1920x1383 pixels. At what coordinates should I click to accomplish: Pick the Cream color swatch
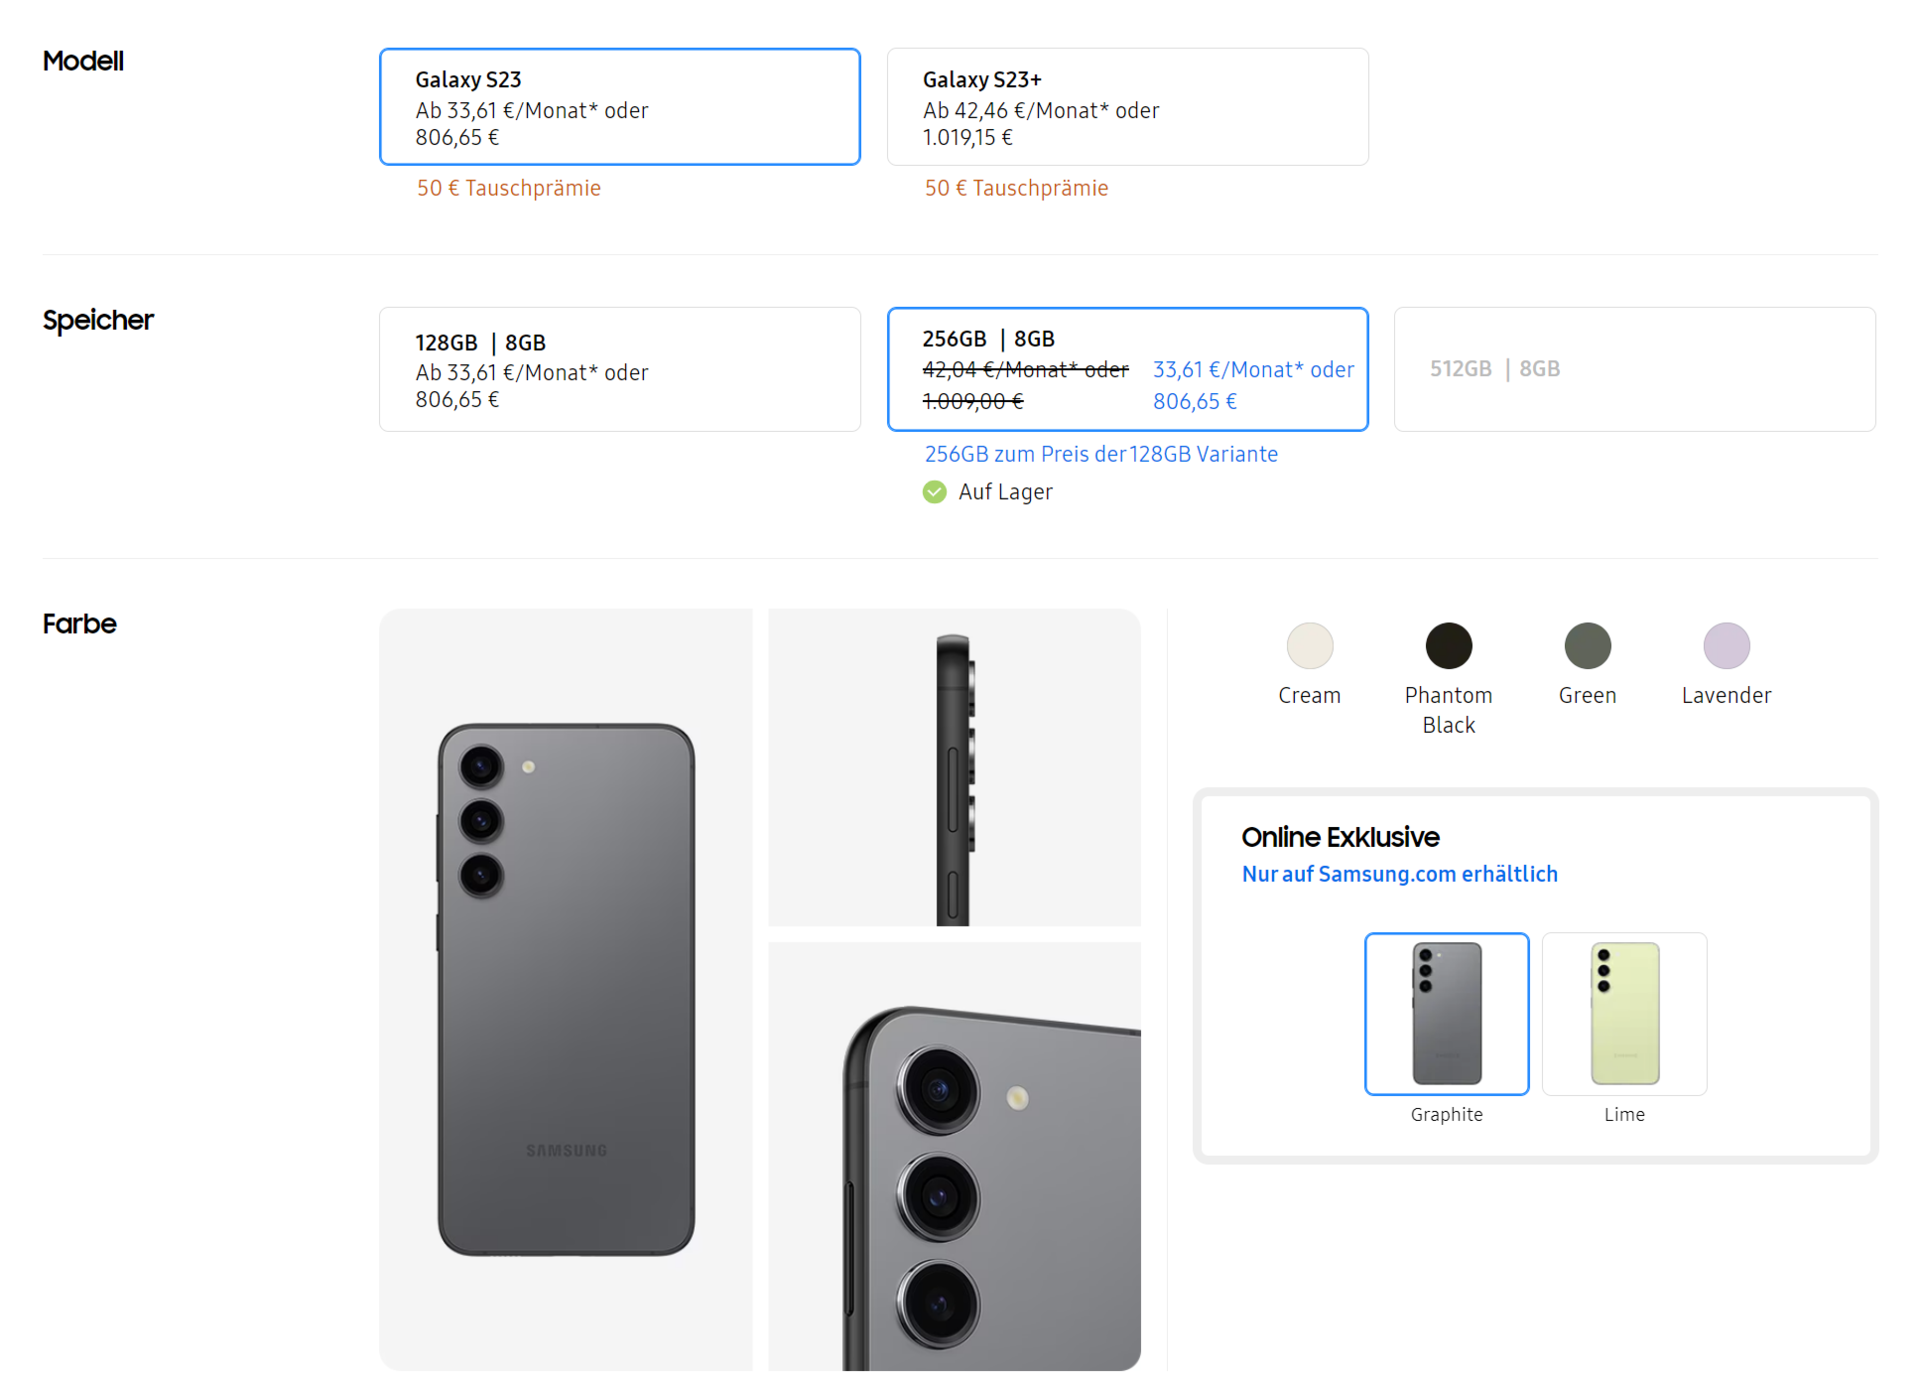point(1309,646)
